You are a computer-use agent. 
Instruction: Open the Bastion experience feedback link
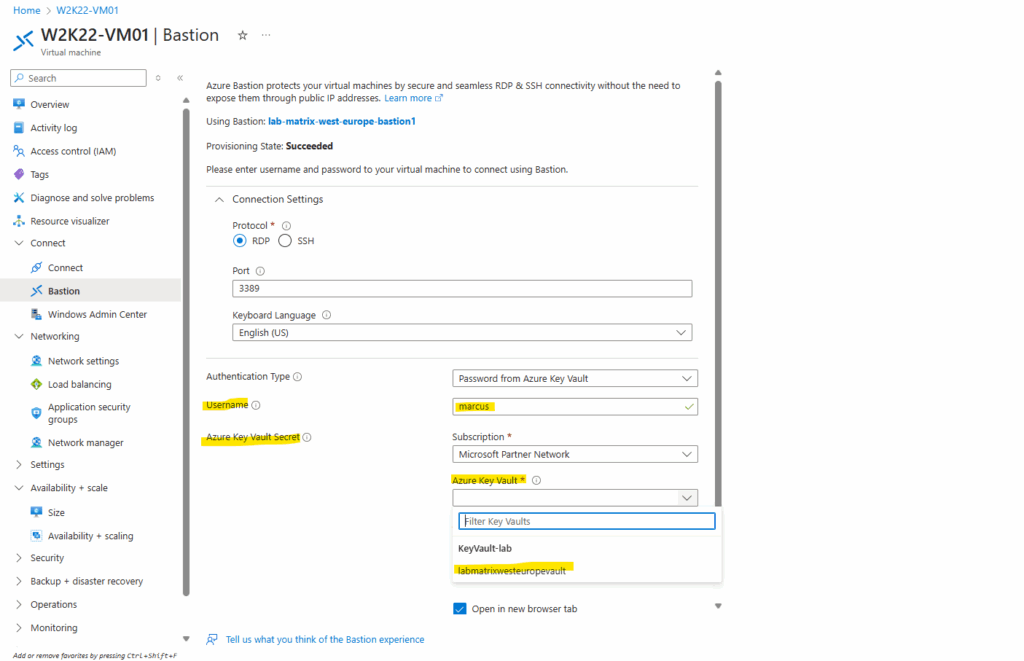pos(325,639)
